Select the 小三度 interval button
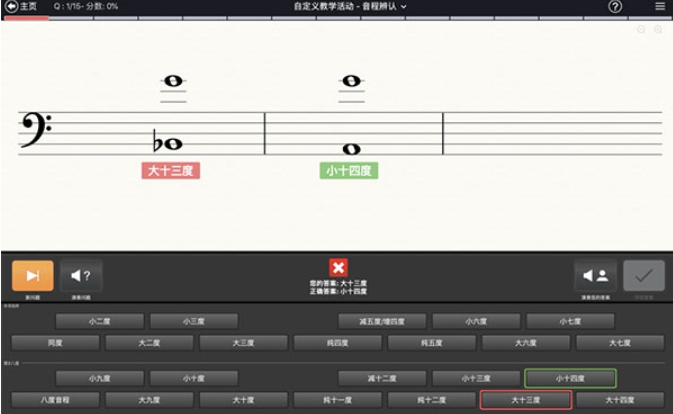The height and width of the screenshot is (414, 673). [194, 321]
